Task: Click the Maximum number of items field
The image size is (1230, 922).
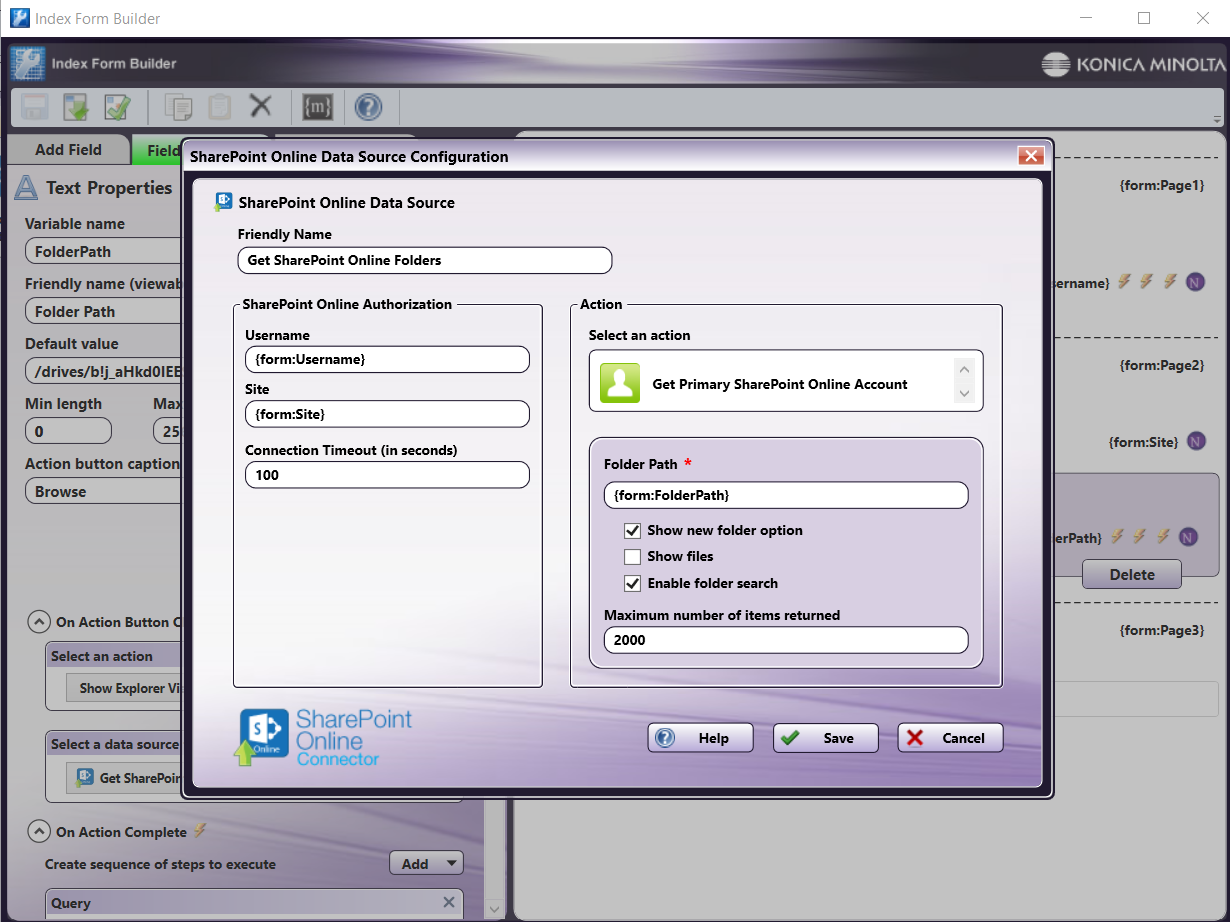Action: [x=786, y=640]
